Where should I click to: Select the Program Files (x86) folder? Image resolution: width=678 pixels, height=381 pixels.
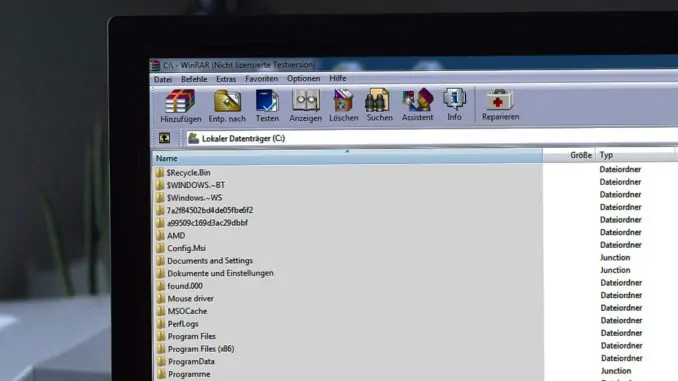[201, 349]
